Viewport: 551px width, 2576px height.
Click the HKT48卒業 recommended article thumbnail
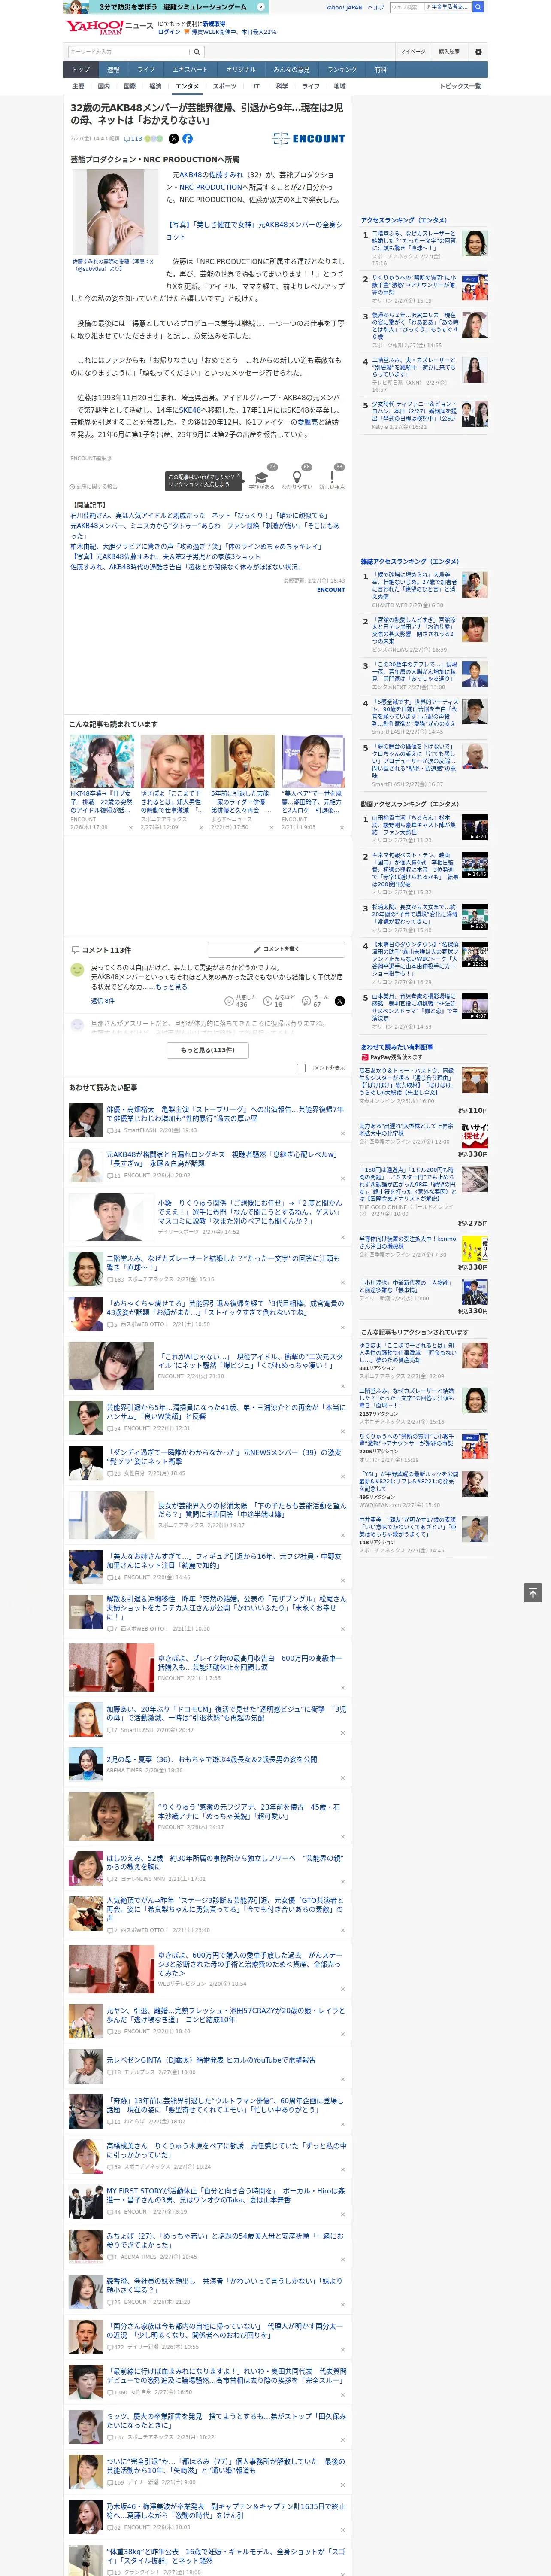(x=102, y=762)
